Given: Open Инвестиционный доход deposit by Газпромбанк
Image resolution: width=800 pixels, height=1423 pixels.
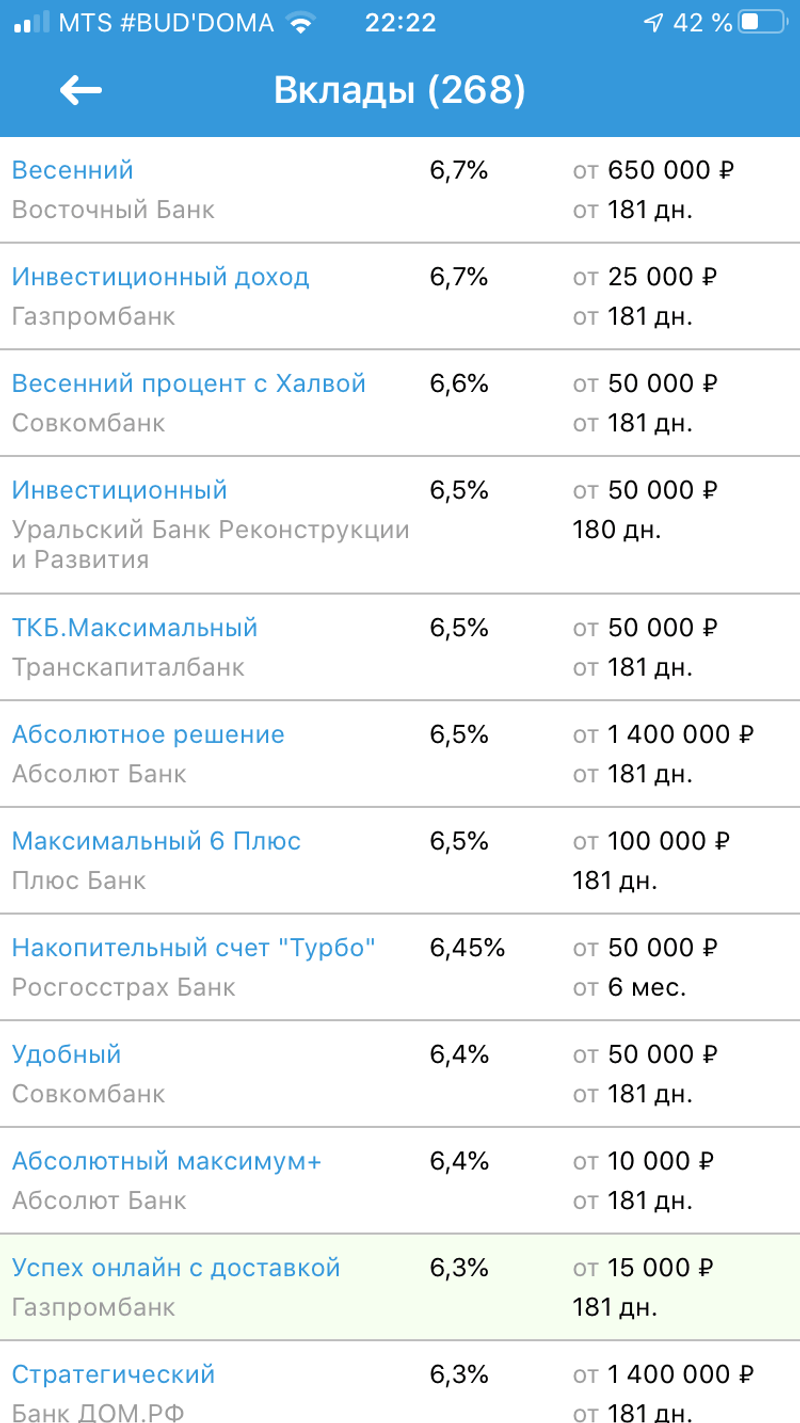Looking at the screenshot, I should (x=160, y=277).
